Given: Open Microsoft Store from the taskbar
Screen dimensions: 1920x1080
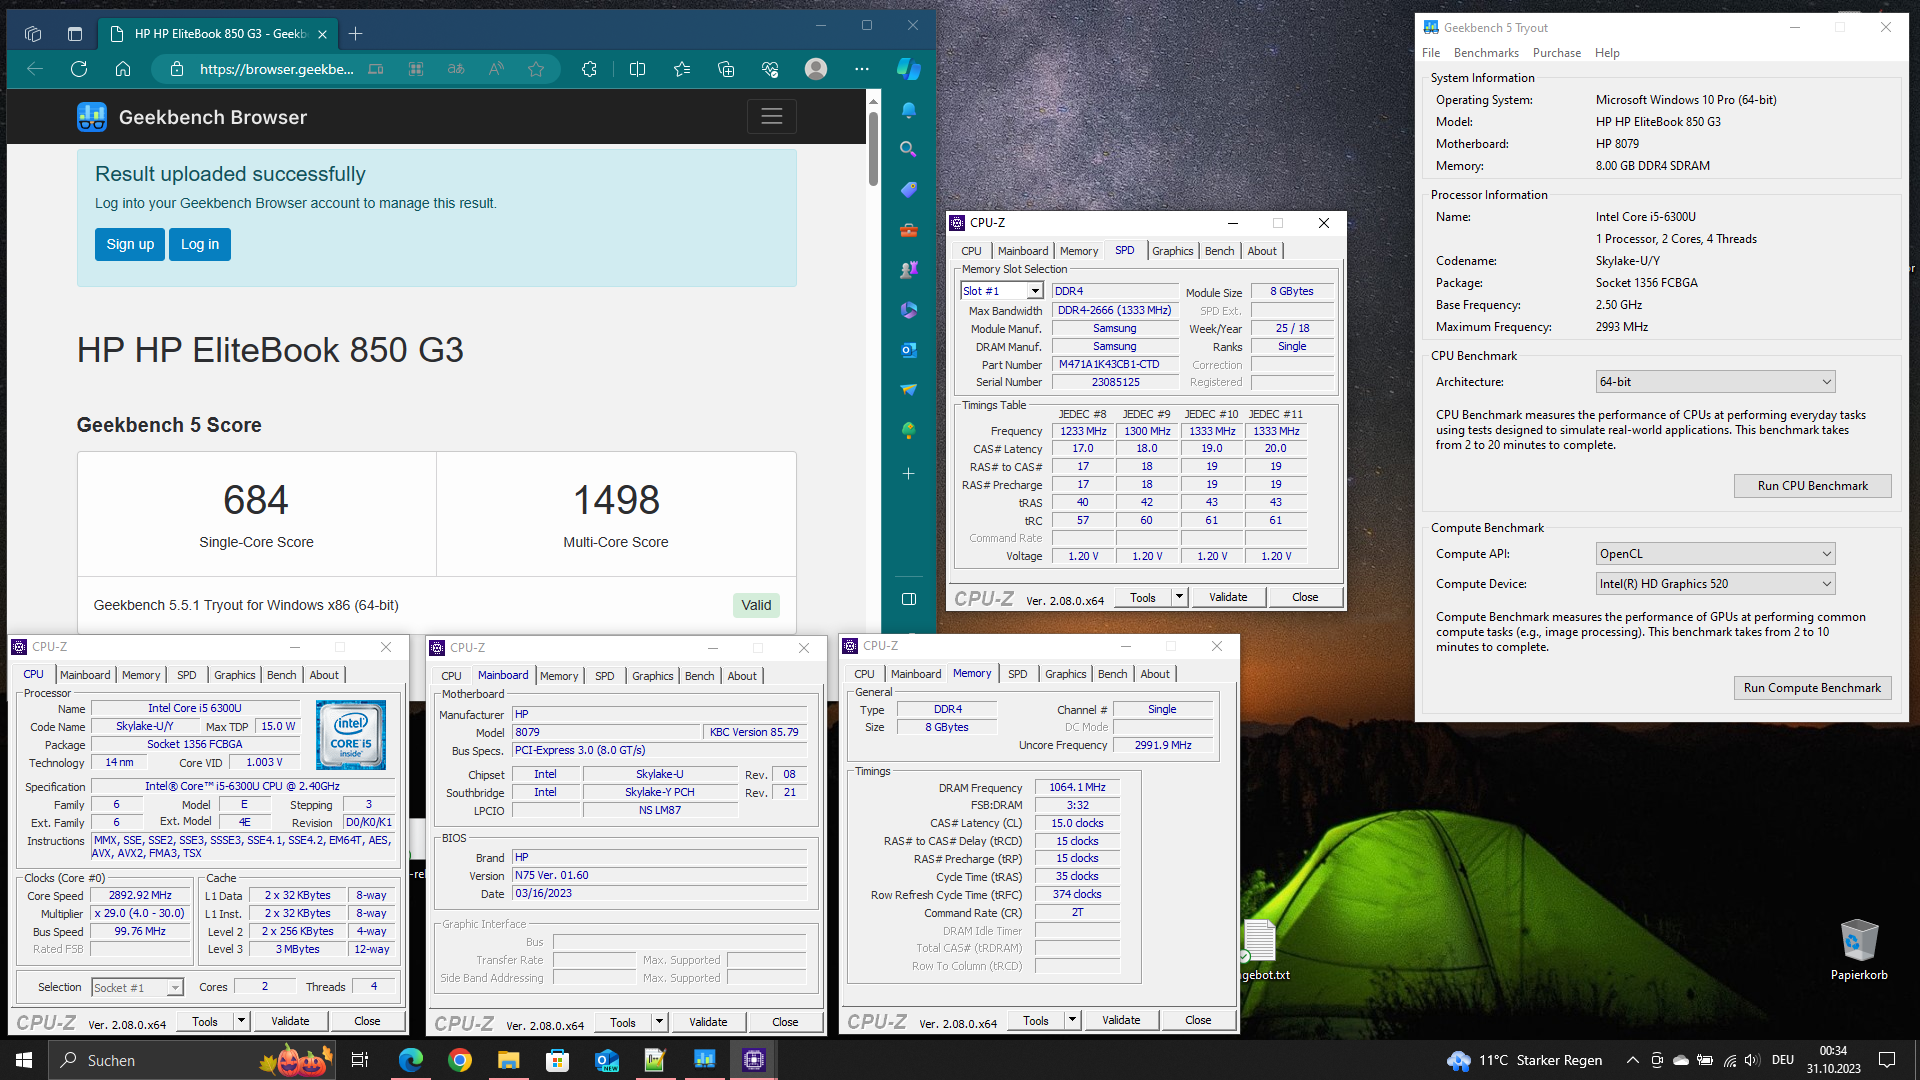Looking at the screenshot, I should coord(557,1060).
